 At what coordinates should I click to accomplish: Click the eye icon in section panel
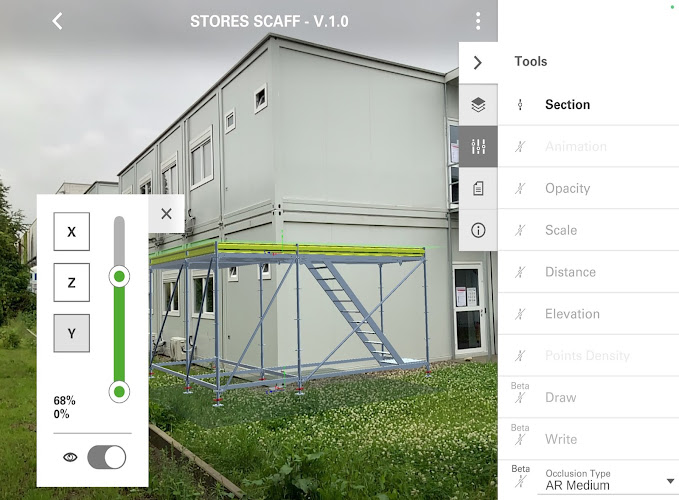click(70, 457)
